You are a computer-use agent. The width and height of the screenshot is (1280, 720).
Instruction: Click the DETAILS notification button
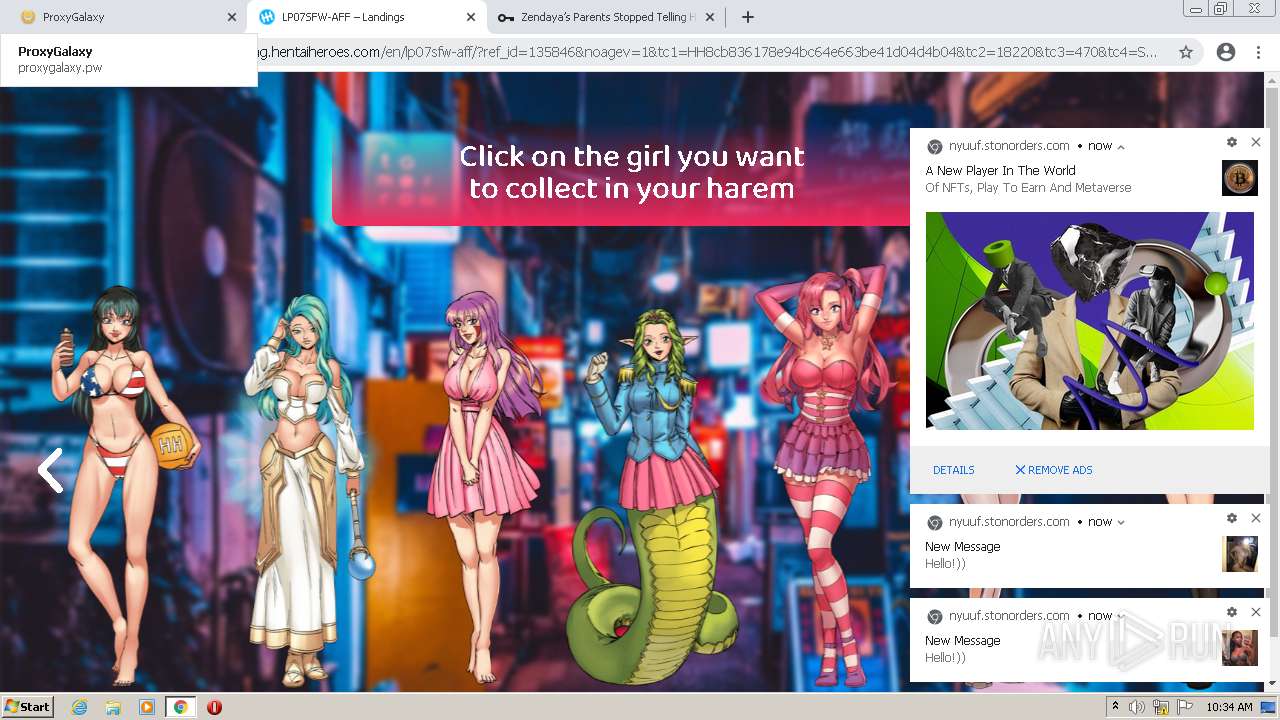954,470
